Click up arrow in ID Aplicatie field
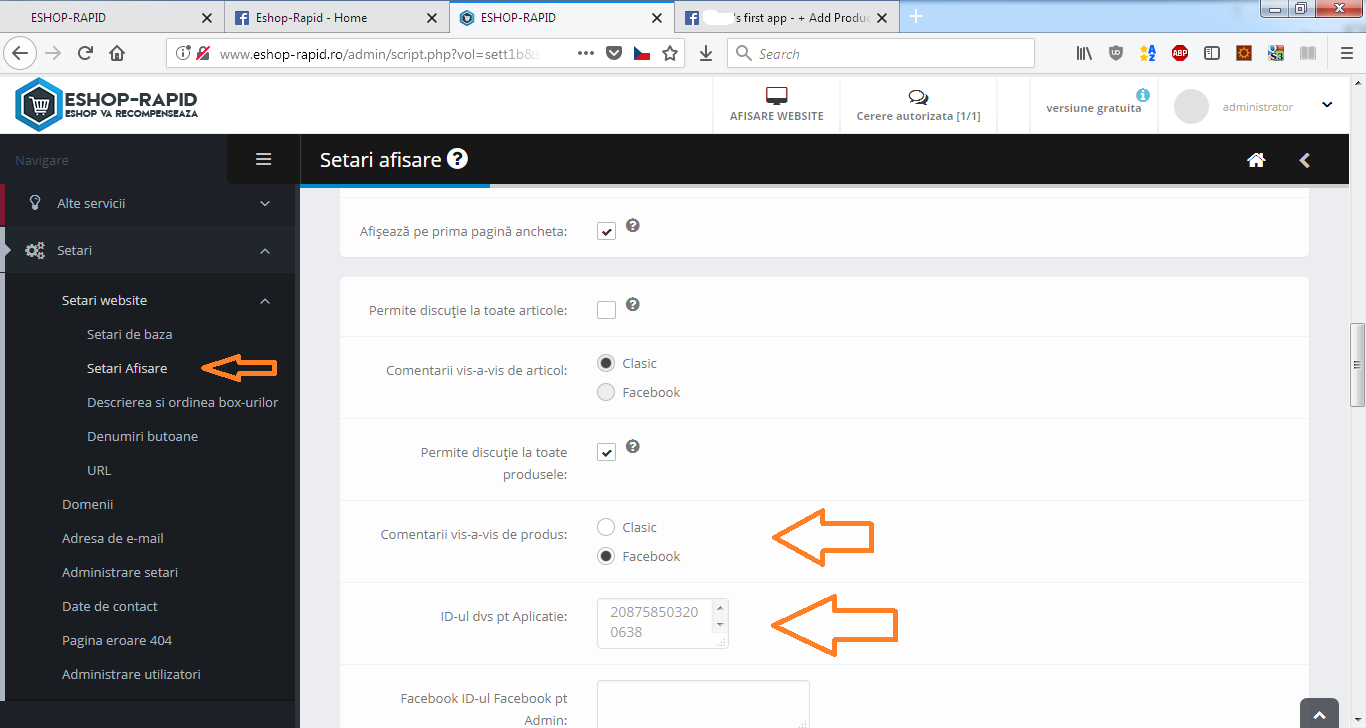The image size is (1366, 728). [x=721, y=607]
